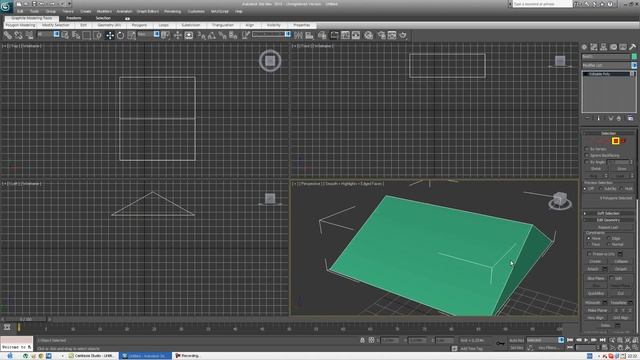The height and width of the screenshot is (360, 640).
Task: Switch to the Freeform ribbon tab
Action: tap(73, 18)
